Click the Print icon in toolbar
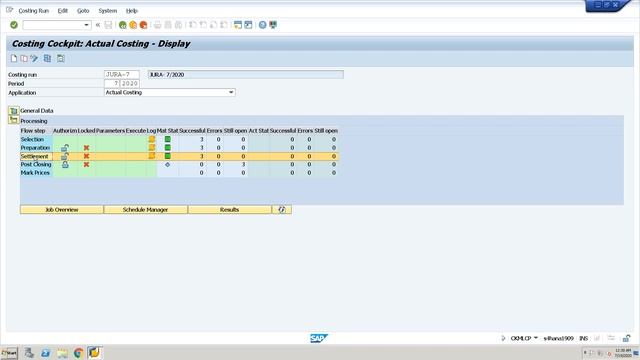This screenshot has height=360, width=640. coord(158,25)
